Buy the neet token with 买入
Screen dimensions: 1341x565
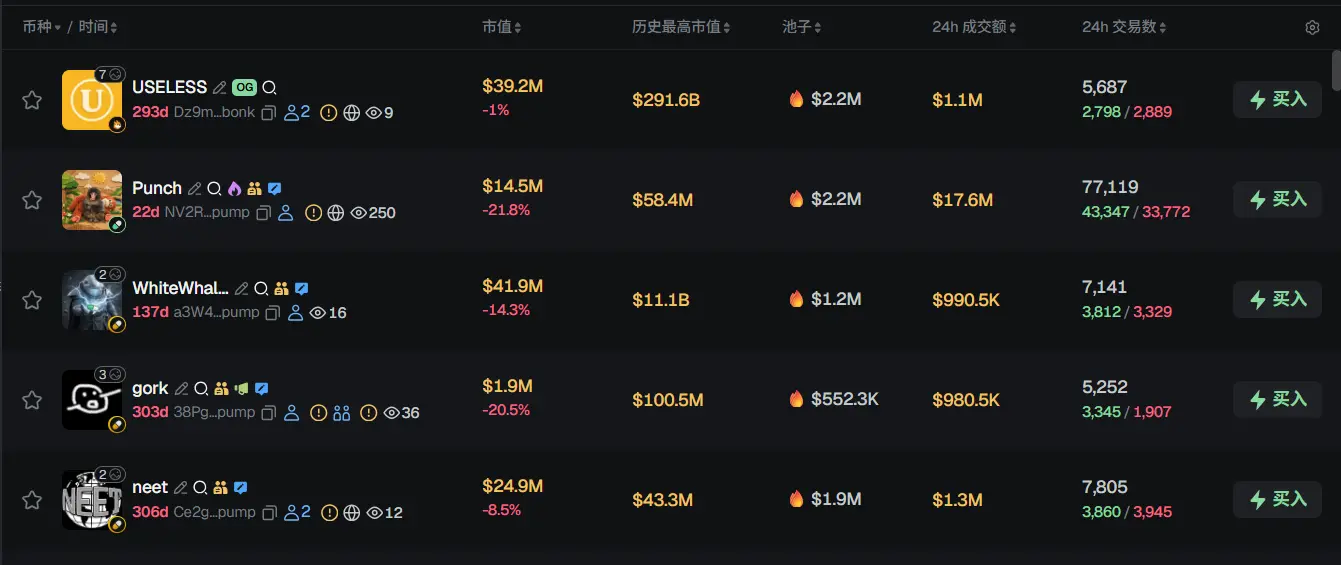pos(1277,499)
